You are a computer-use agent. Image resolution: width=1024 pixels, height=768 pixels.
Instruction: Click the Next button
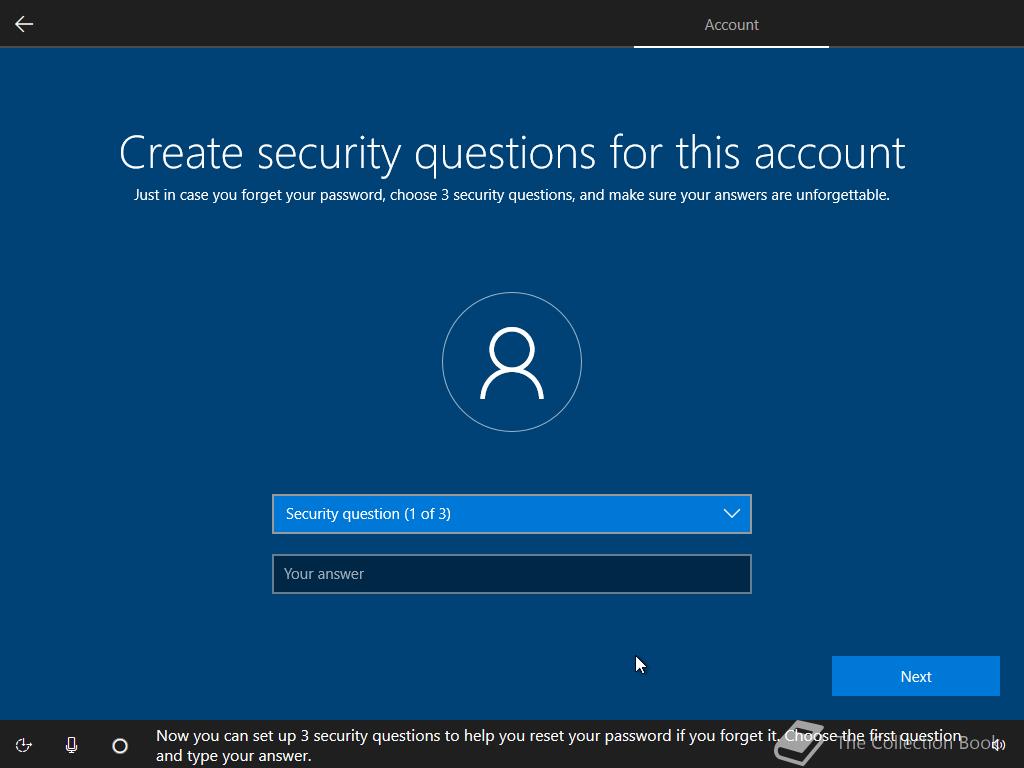coord(915,676)
